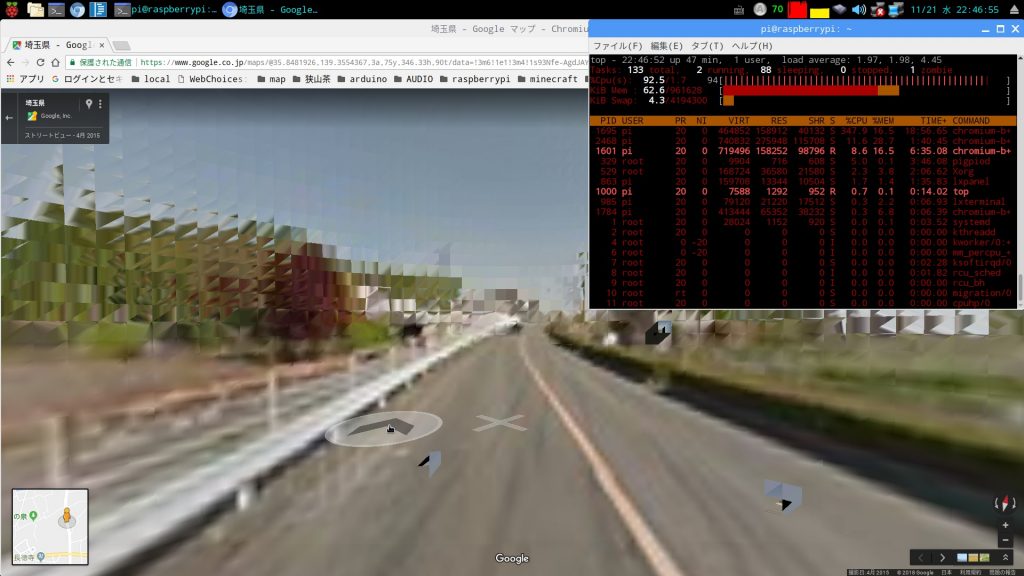The width and height of the screenshot is (1024, 576).
Task: Switch to the 埼玉県 Google Maps tab
Action: (58, 45)
